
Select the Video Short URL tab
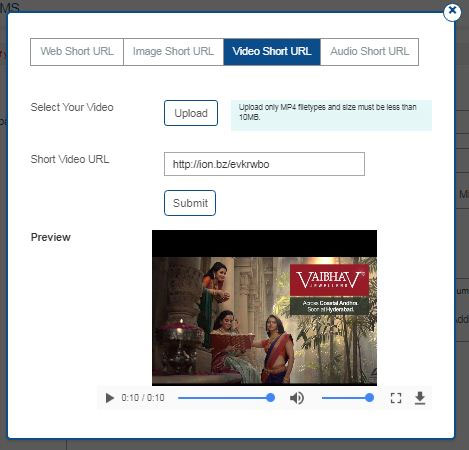272,52
